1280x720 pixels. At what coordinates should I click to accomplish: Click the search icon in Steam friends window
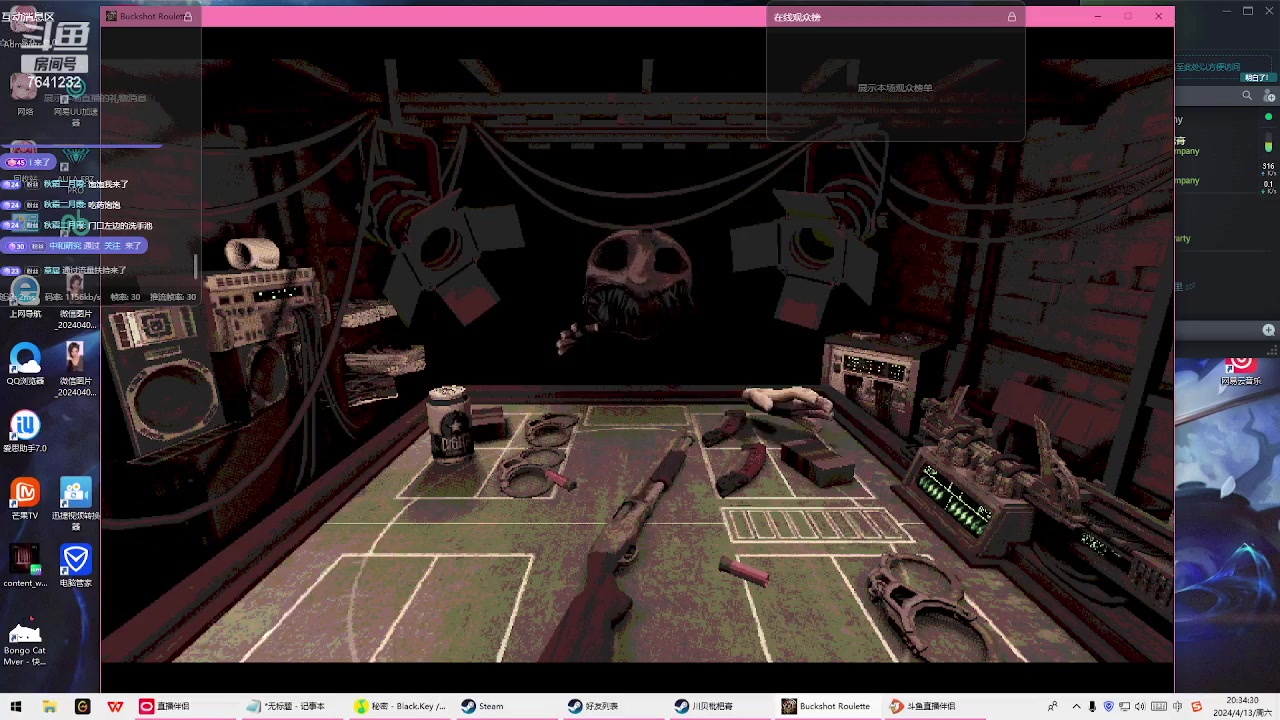1247,96
